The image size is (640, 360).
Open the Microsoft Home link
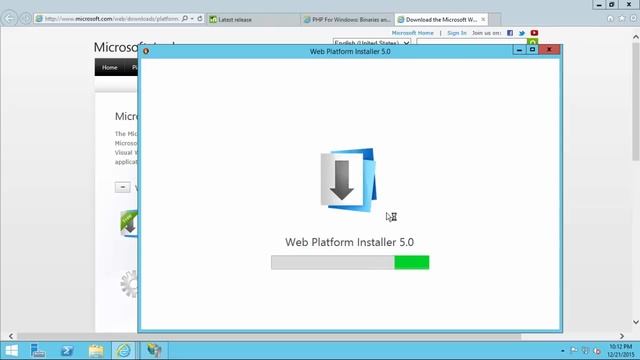pos(413,33)
